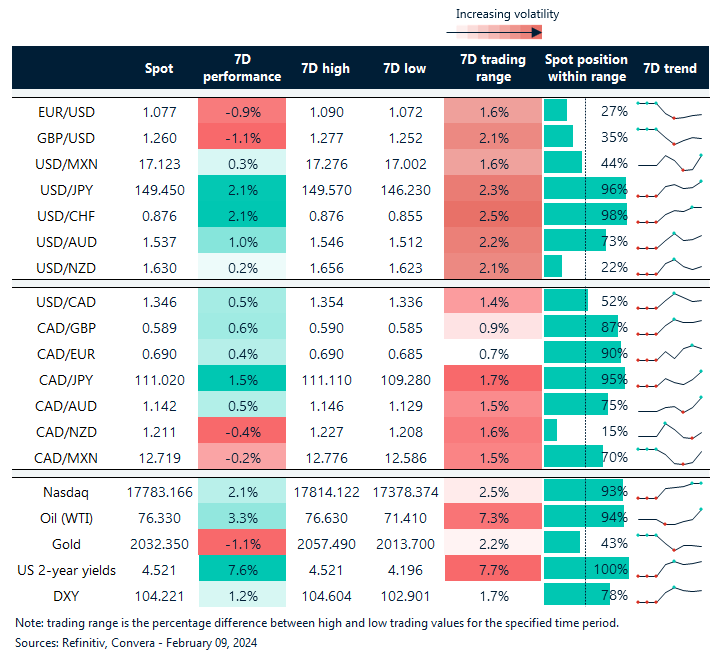Click the EUR/USD 7D trend sparkline
This screenshot has height=652, width=711.
(x=669, y=109)
